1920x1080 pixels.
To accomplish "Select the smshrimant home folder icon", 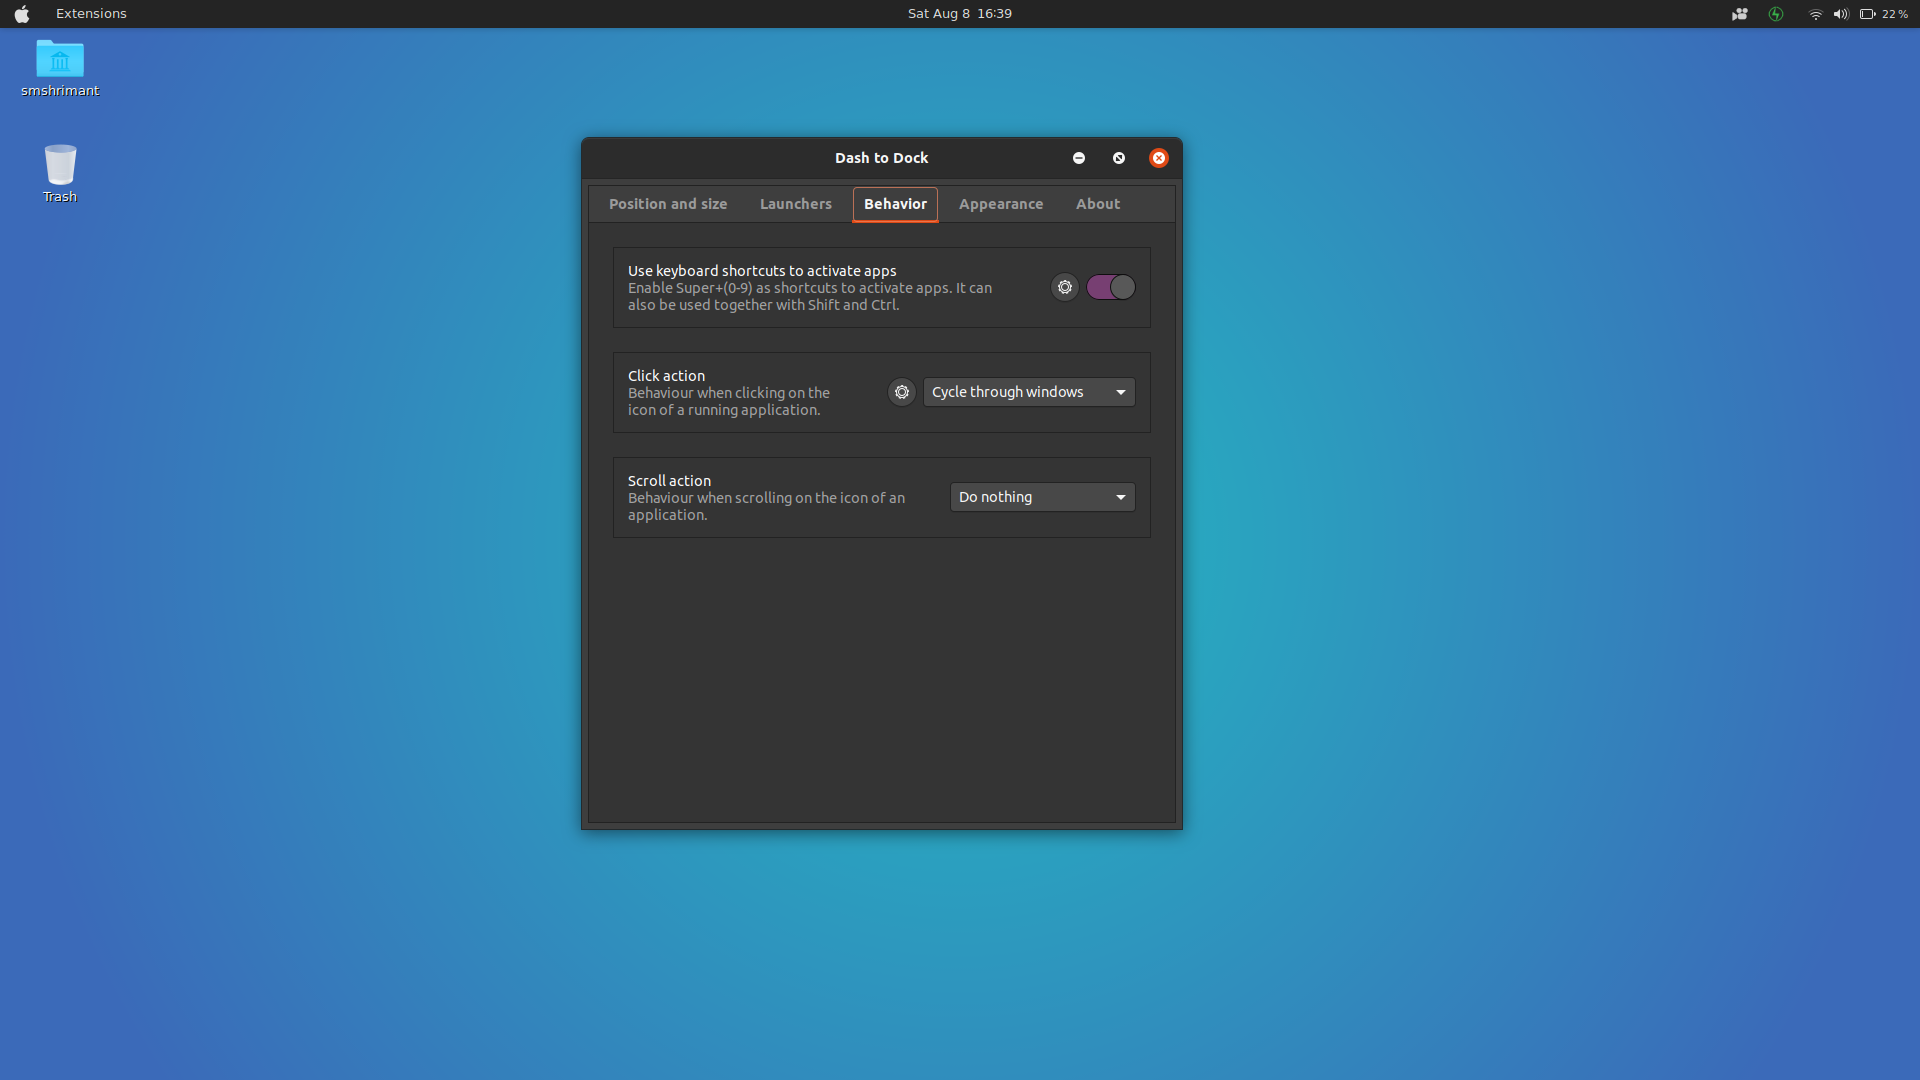I will point(60,68).
